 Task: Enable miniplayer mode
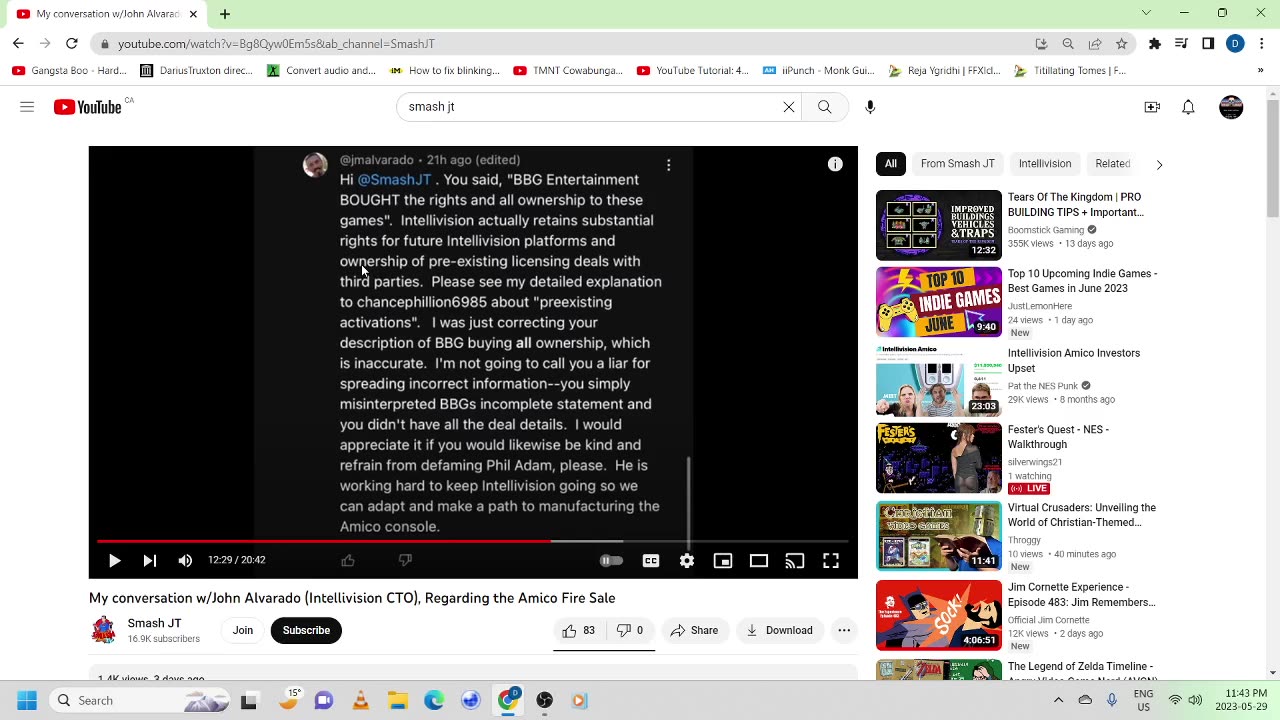point(723,561)
